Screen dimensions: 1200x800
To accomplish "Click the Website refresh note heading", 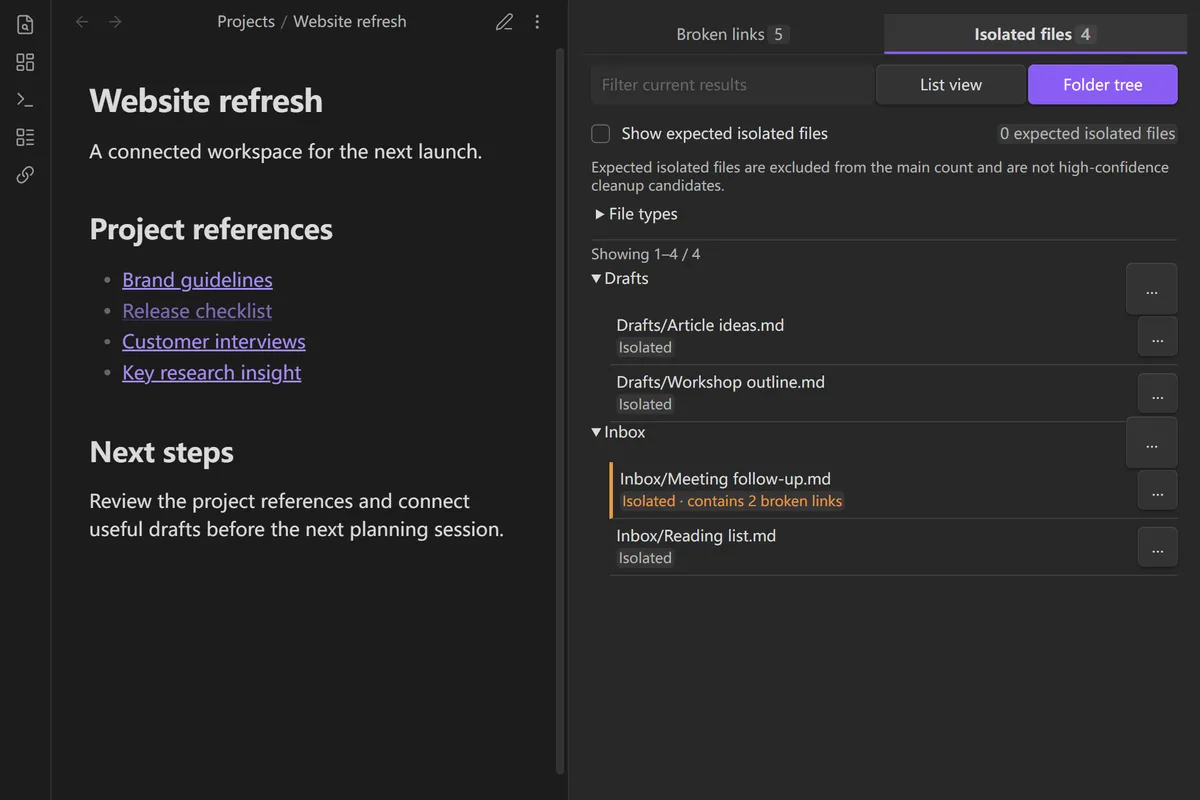I will click(x=206, y=100).
